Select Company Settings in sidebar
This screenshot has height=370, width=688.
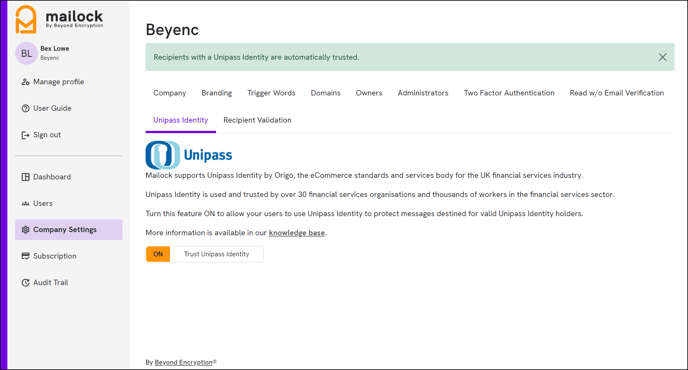coord(68,230)
